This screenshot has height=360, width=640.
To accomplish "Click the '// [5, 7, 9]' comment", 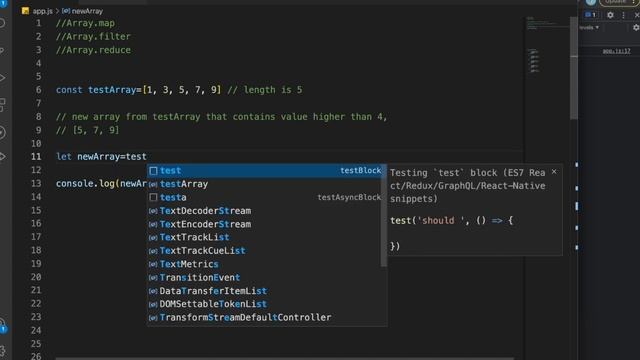I will [x=88, y=130].
